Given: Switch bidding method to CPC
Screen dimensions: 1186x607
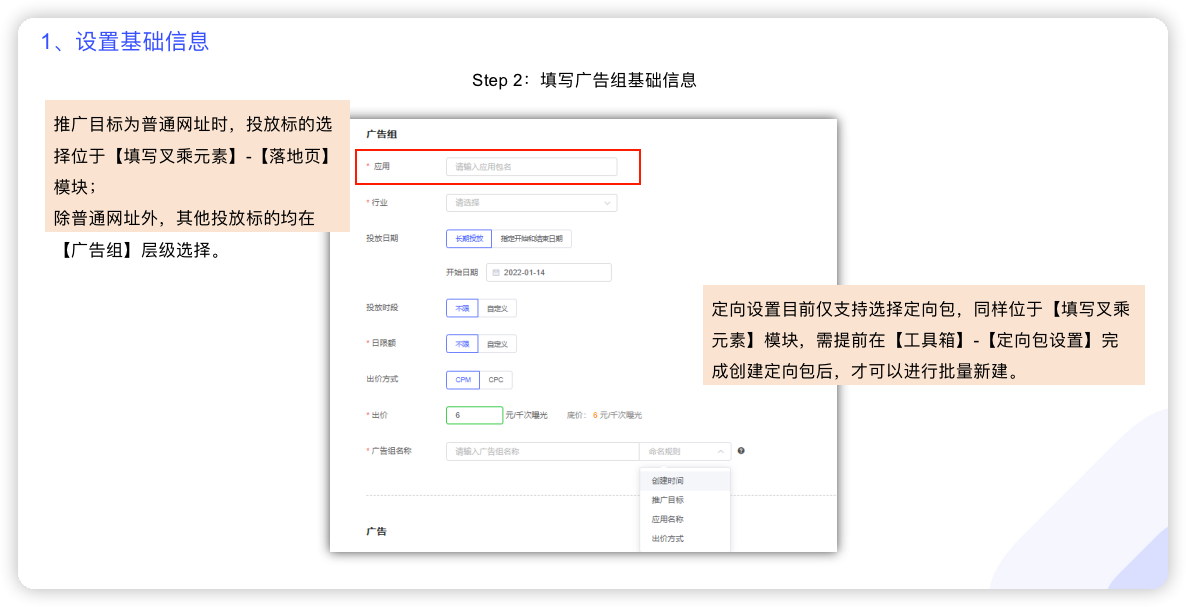Looking at the screenshot, I should pos(496,380).
